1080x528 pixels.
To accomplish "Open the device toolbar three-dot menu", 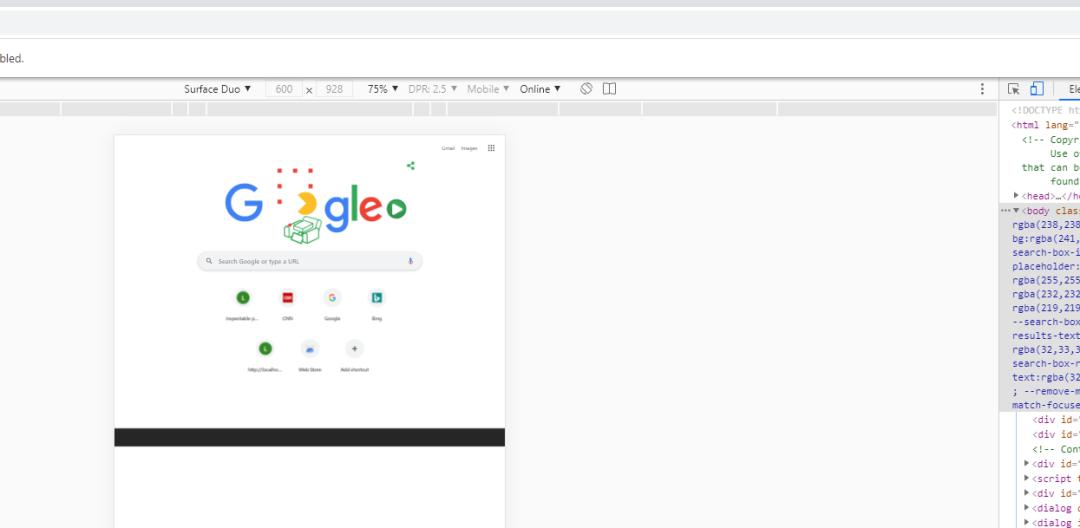I will (x=982, y=89).
